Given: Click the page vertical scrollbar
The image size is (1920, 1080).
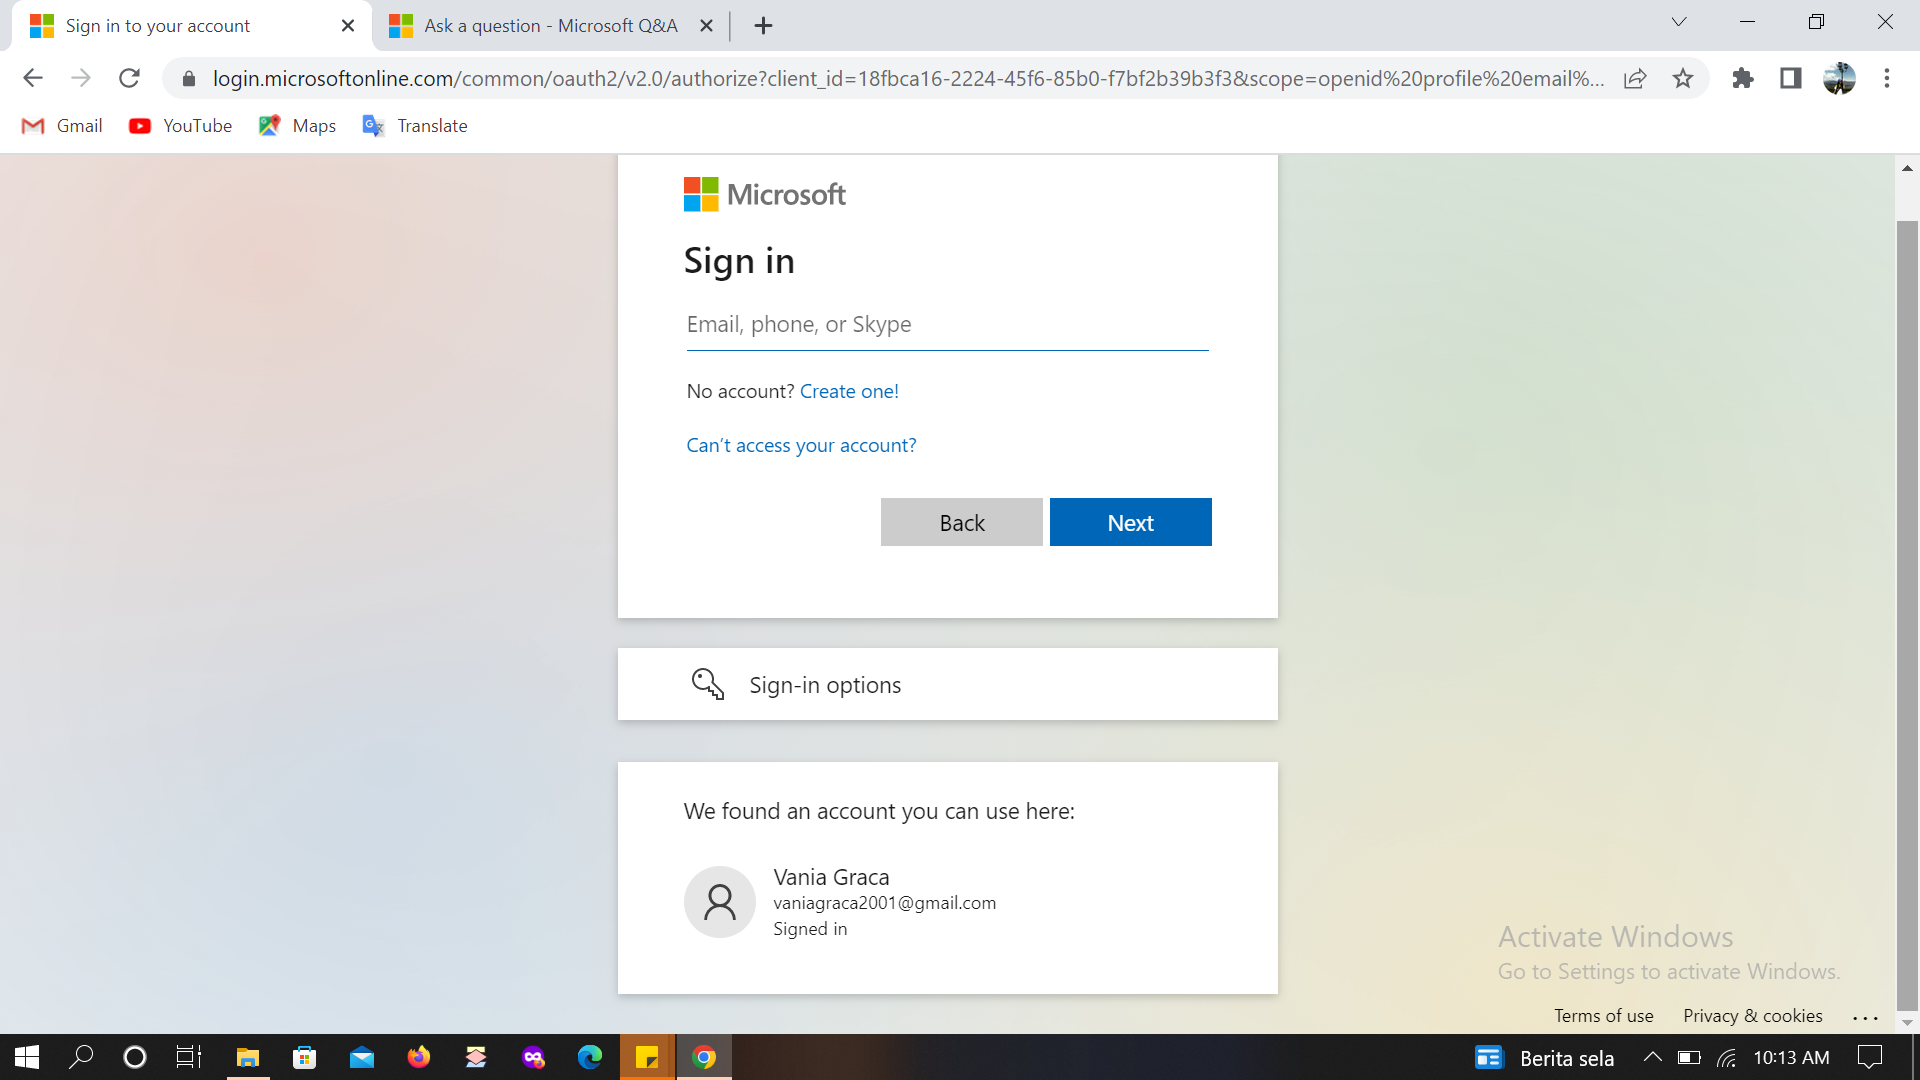Looking at the screenshot, I should tap(1907, 600).
